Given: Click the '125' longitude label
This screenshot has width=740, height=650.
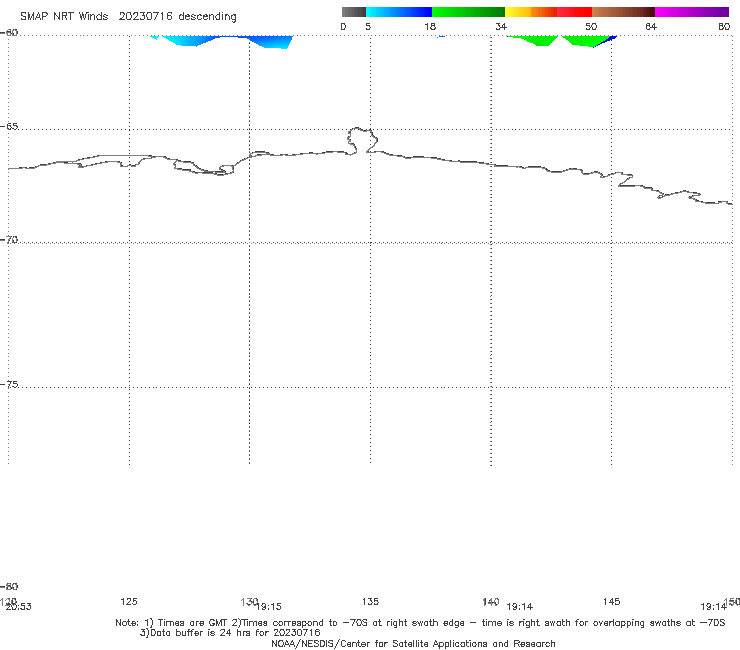Looking at the screenshot, I should coord(129,601).
